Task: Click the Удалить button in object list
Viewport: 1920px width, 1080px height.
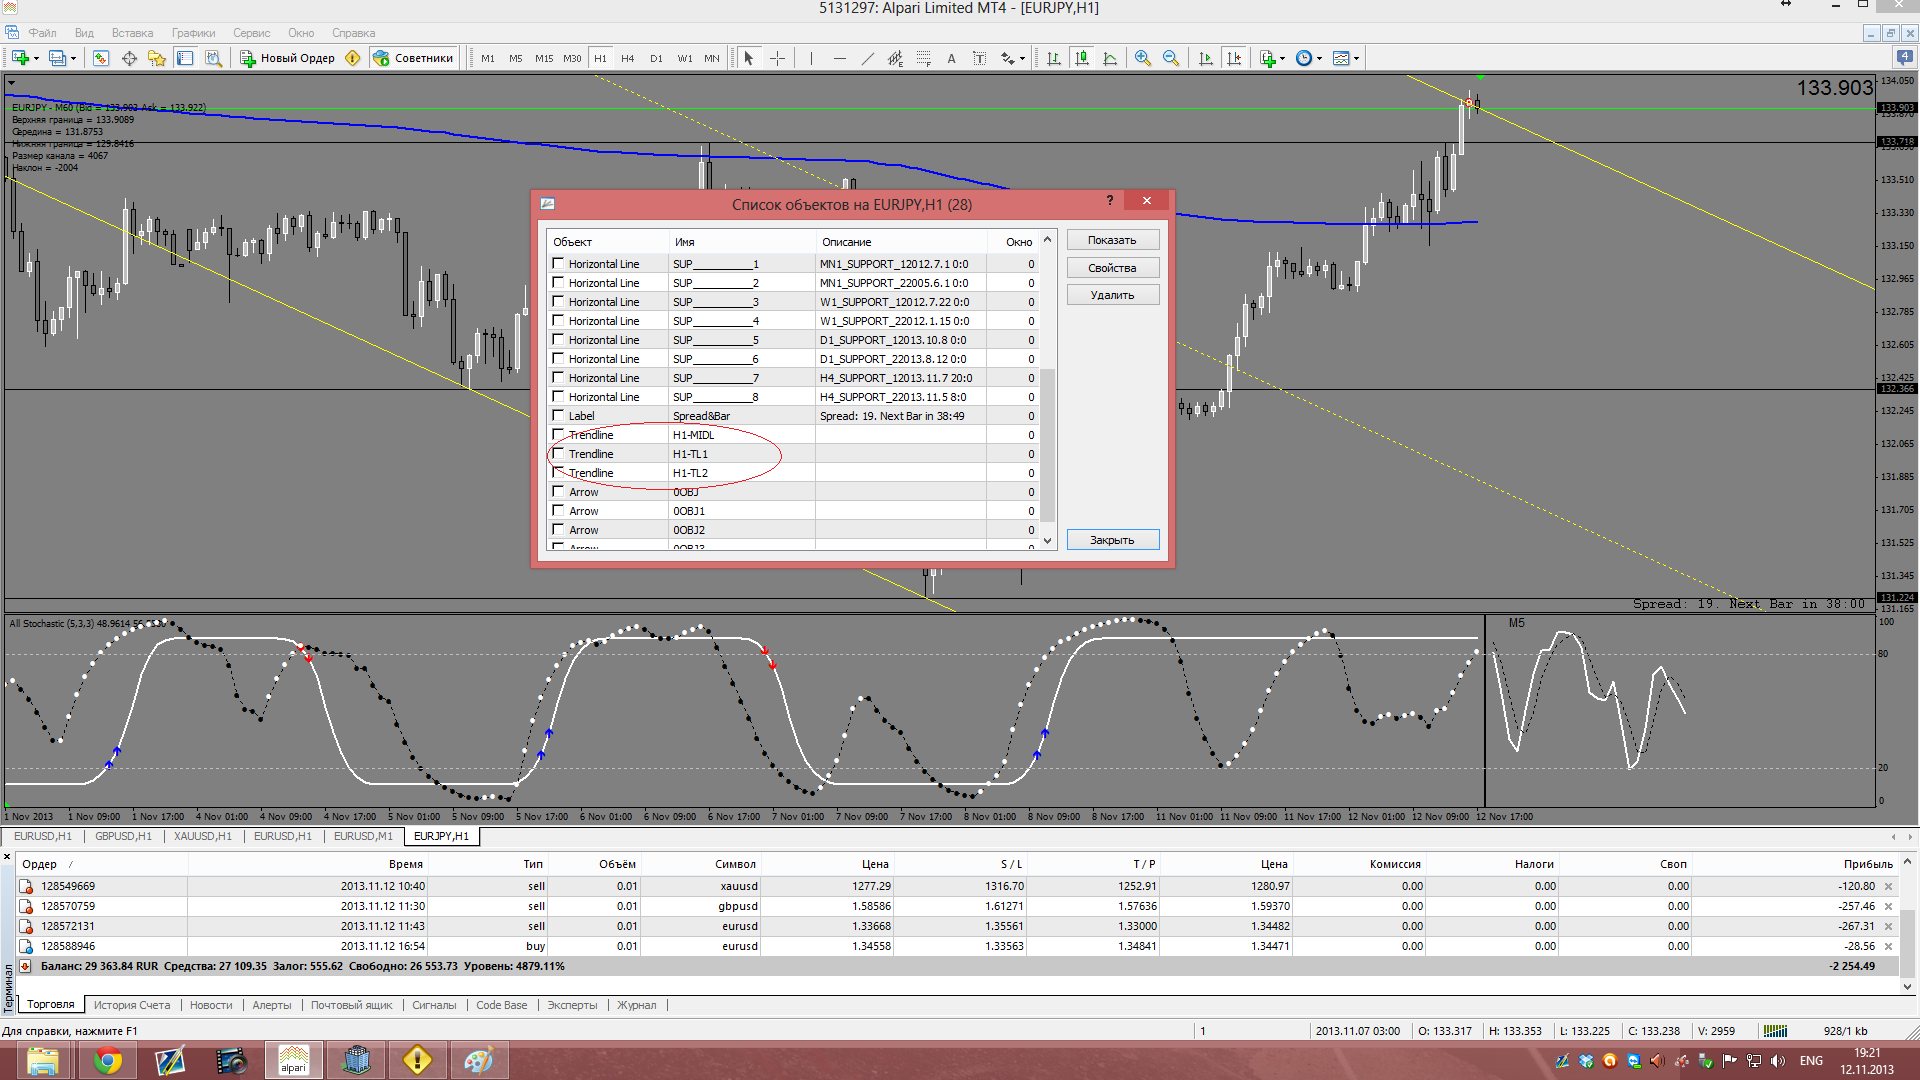Action: pos(1112,295)
